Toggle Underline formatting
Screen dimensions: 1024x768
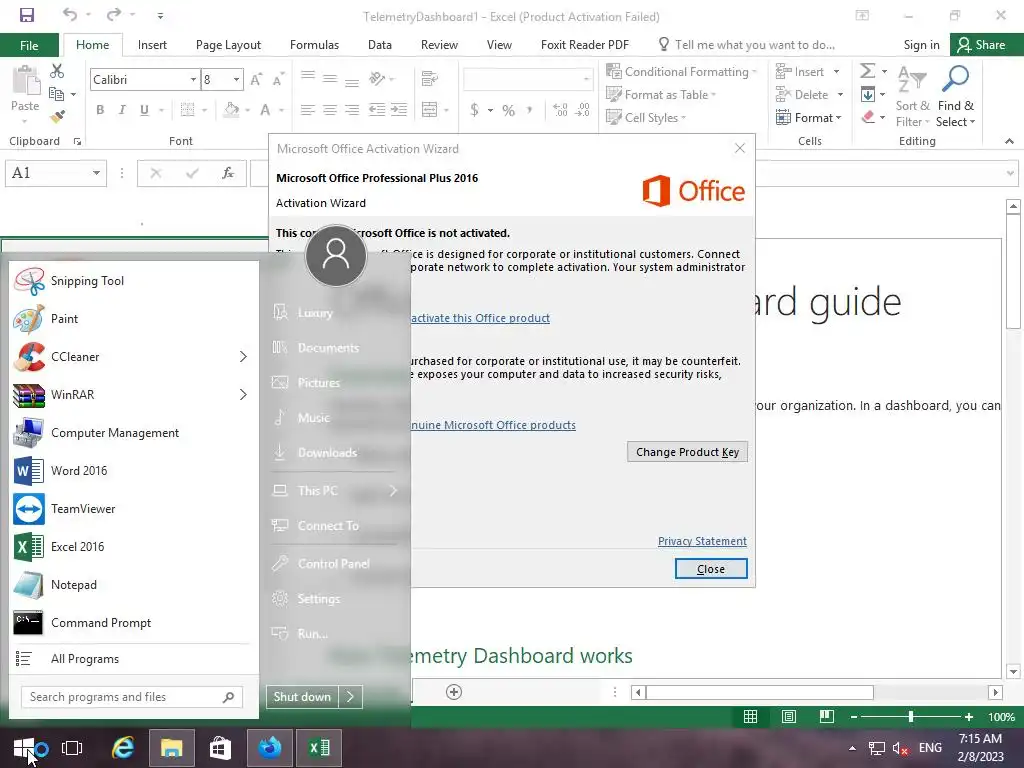point(144,110)
